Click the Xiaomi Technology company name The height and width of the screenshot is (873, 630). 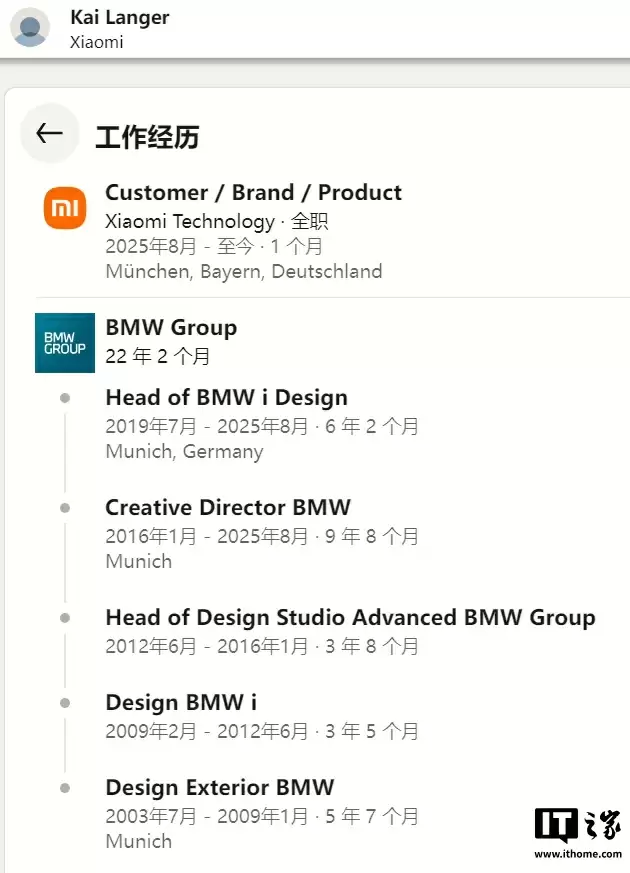tap(190, 221)
